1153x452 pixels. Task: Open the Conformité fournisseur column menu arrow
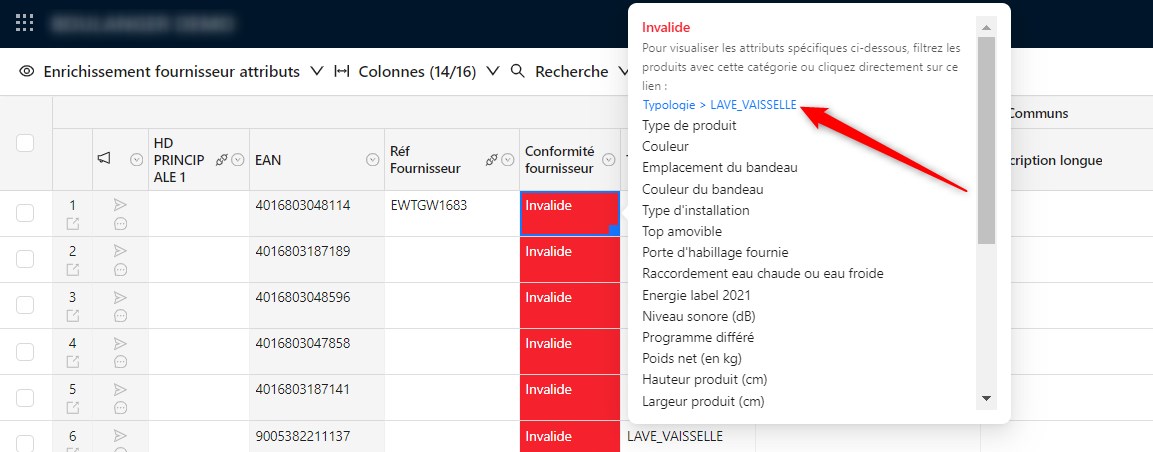tap(608, 160)
